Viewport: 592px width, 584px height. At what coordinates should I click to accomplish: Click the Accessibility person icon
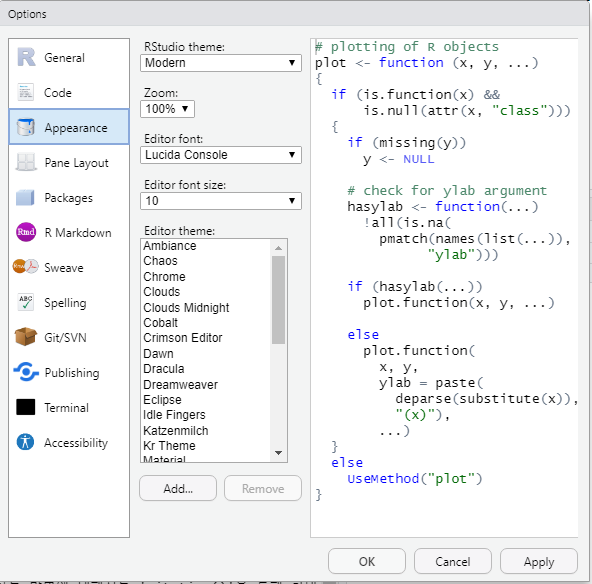pos(25,442)
